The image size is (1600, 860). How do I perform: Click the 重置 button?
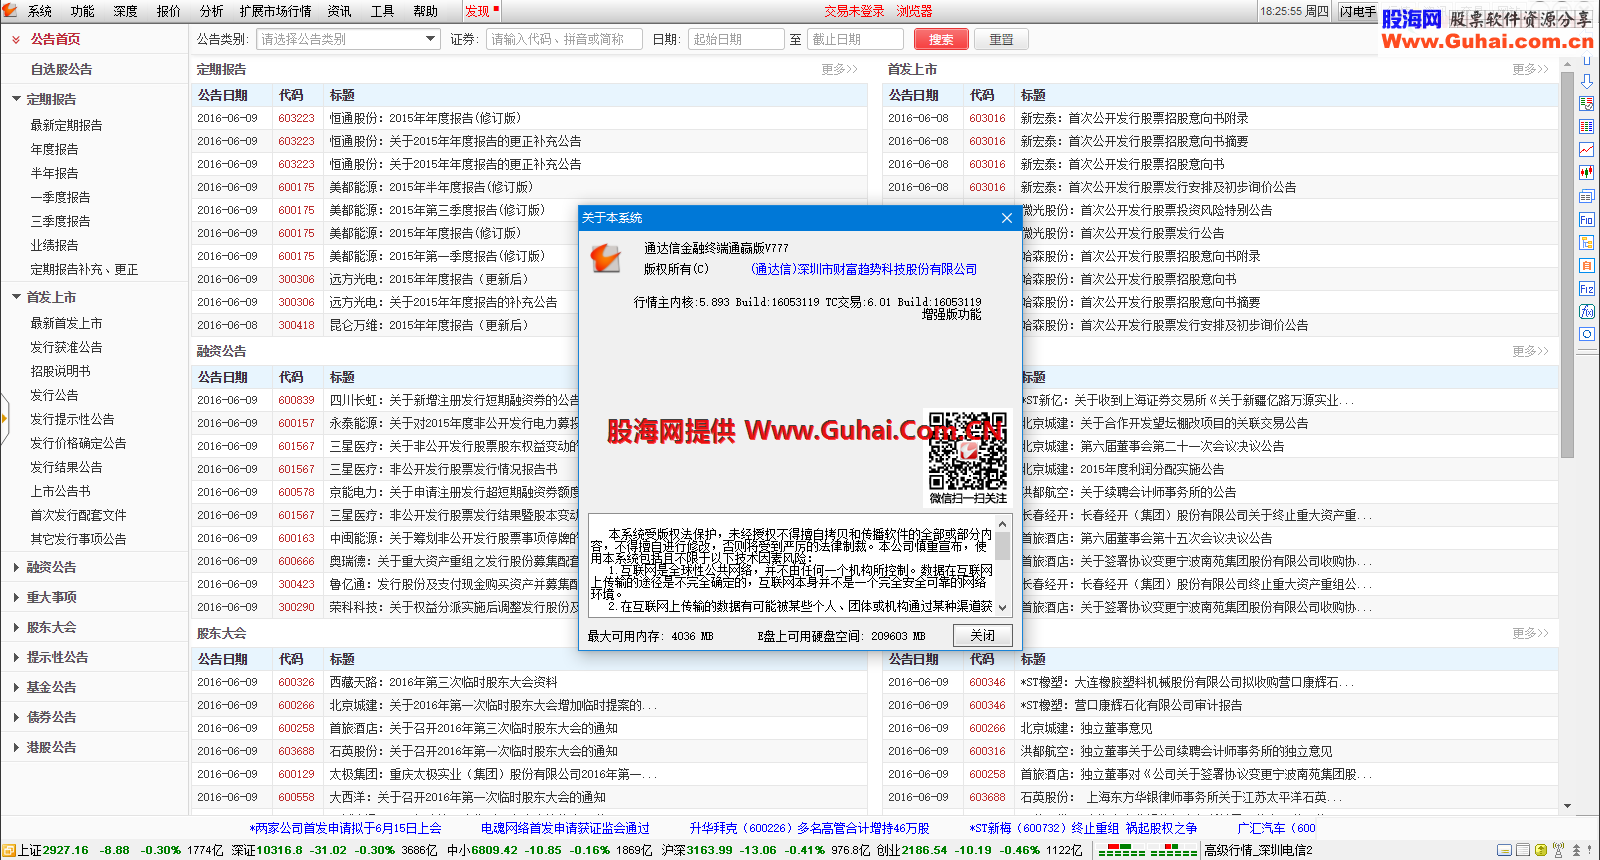(1001, 39)
